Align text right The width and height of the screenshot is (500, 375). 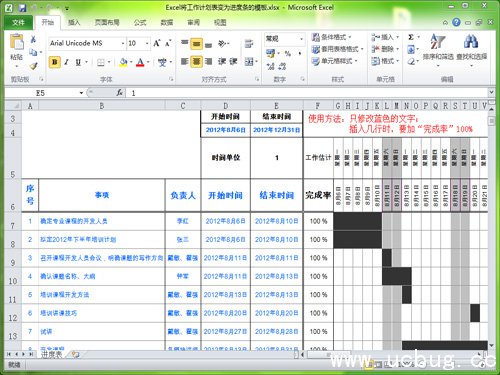[208, 62]
